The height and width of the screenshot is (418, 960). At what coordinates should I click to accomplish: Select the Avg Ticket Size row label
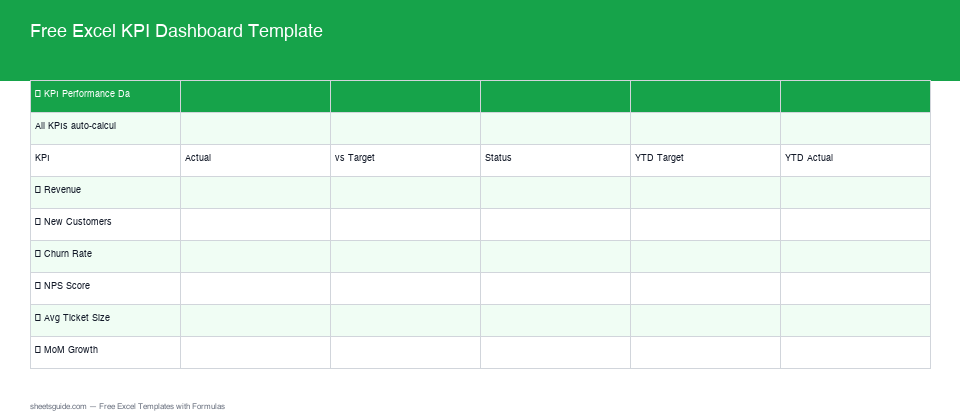77,318
